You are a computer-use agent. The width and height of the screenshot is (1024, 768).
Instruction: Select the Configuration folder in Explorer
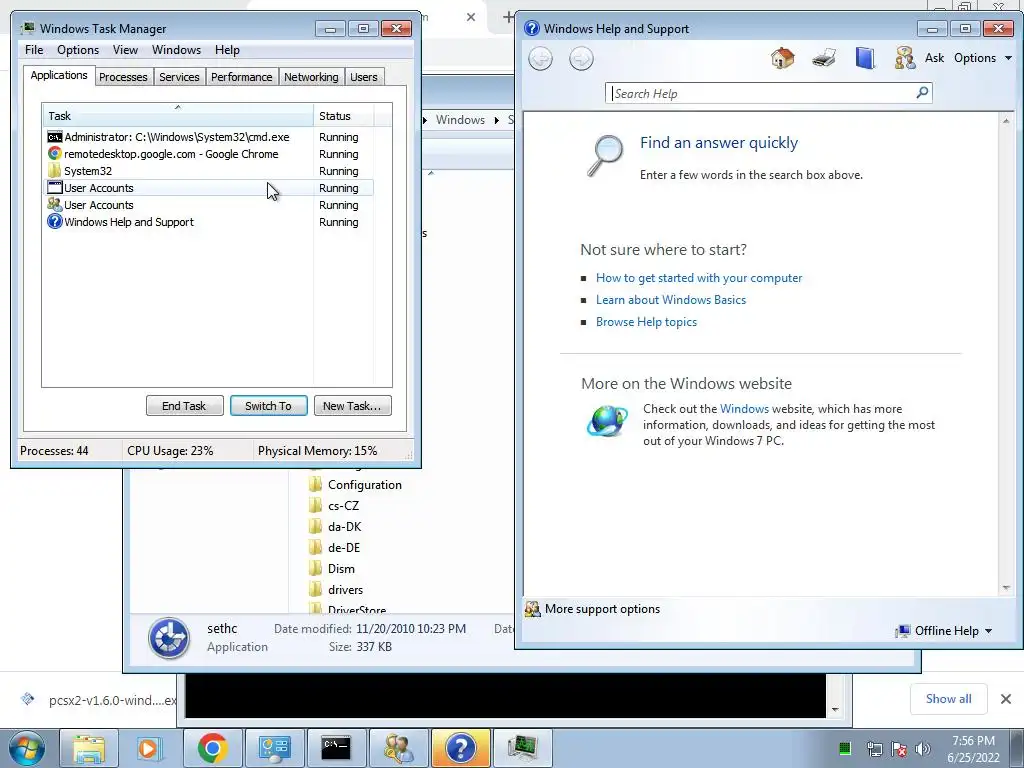pyautogui.click(x=355, y=485)
